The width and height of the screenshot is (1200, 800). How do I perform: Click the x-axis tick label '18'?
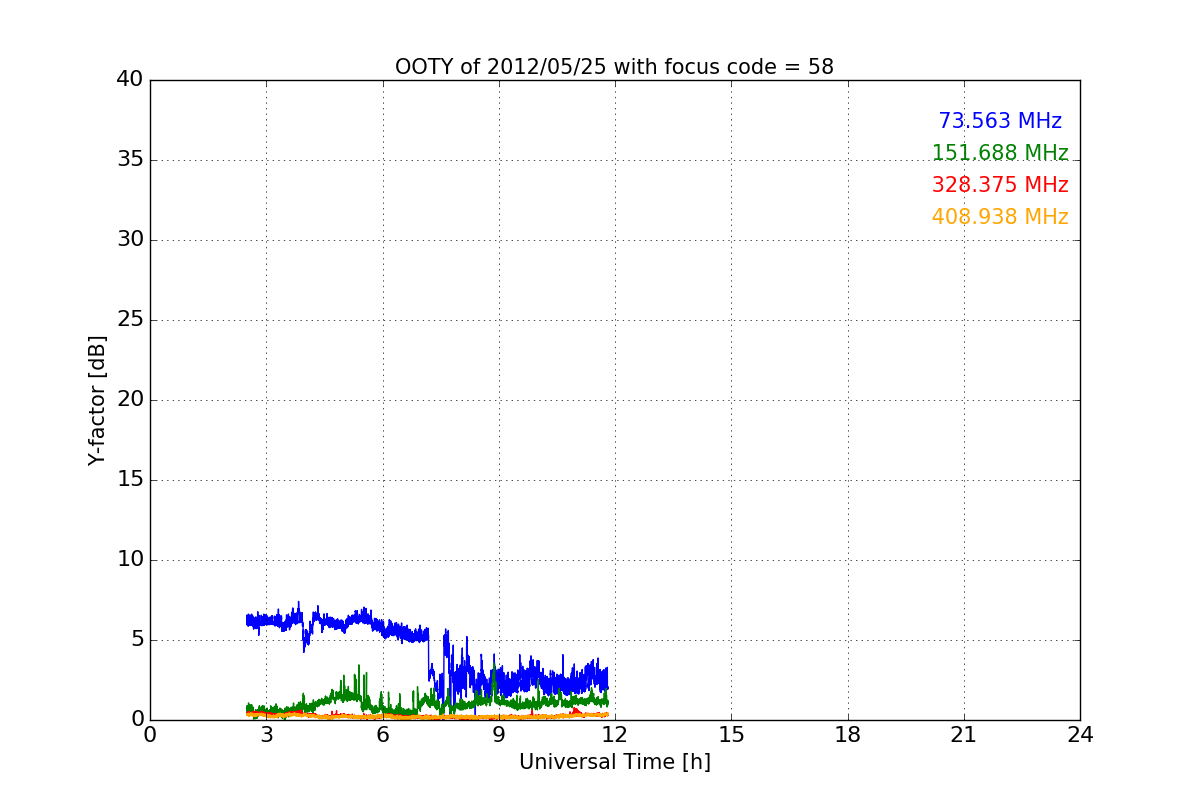pyautogui.click(x=848, y=734)
